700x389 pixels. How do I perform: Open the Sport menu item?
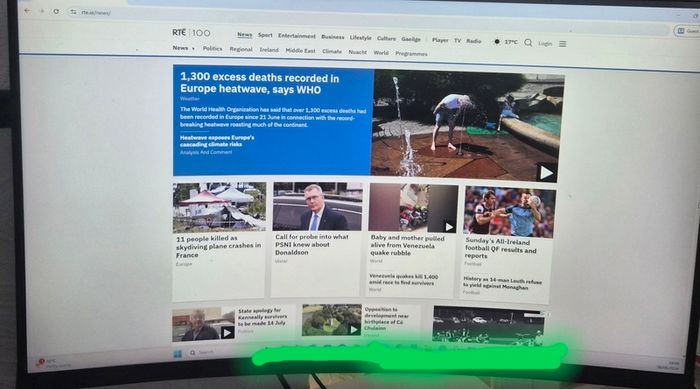[x=265, y=35]
